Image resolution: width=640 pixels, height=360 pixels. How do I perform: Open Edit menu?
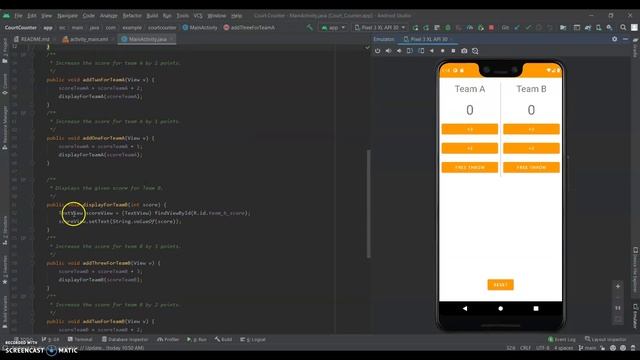pyautogui.click(x=32, y=16)
